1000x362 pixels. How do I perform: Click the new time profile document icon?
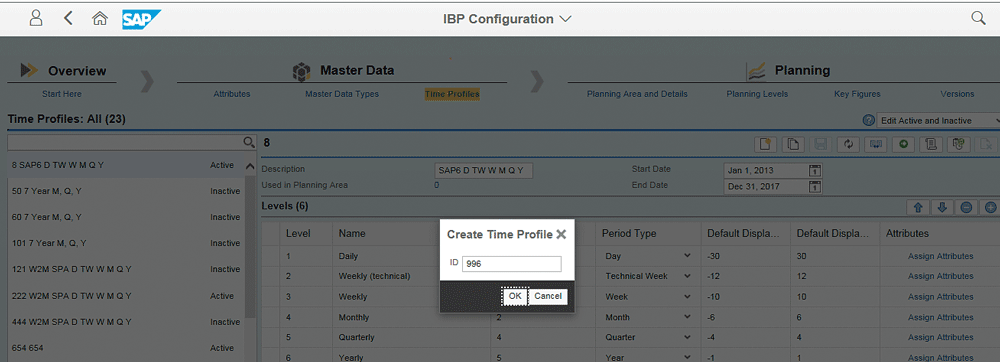[765, 144]
